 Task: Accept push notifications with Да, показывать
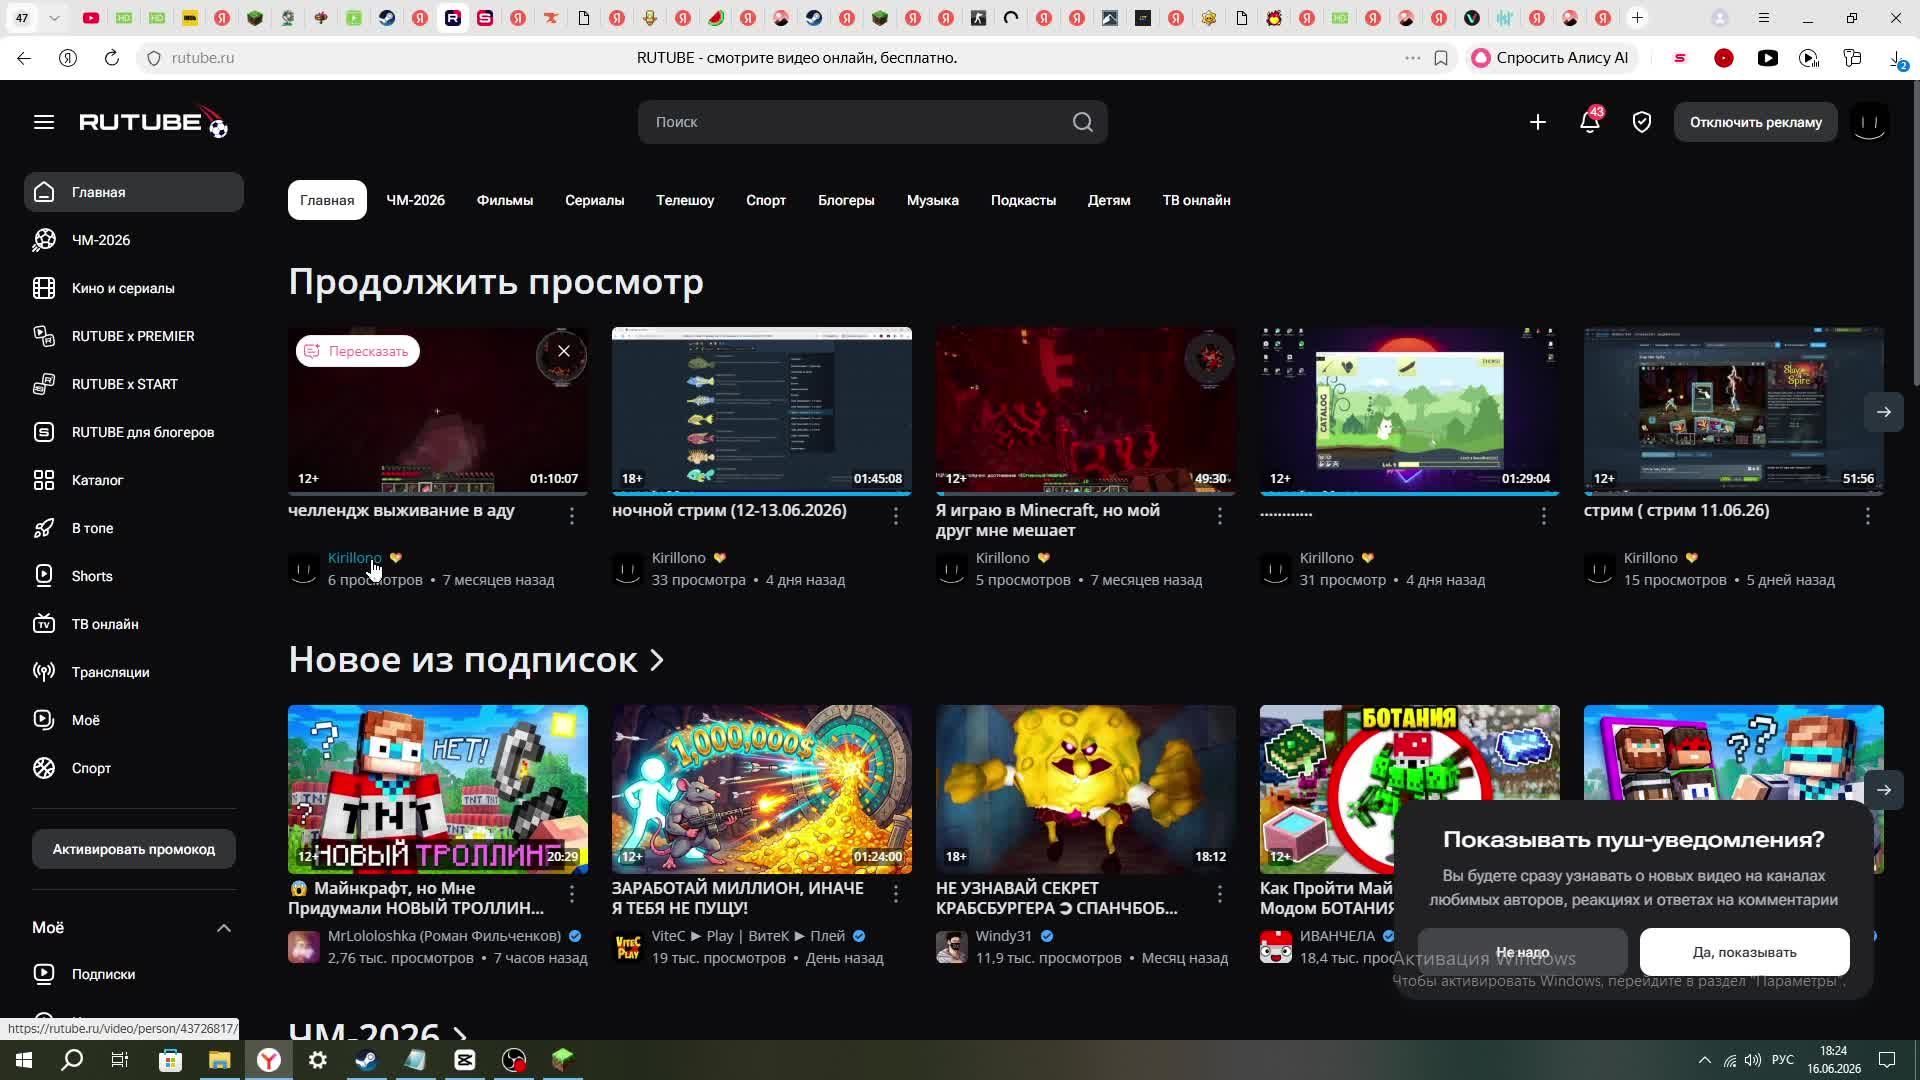point(1745,952)
